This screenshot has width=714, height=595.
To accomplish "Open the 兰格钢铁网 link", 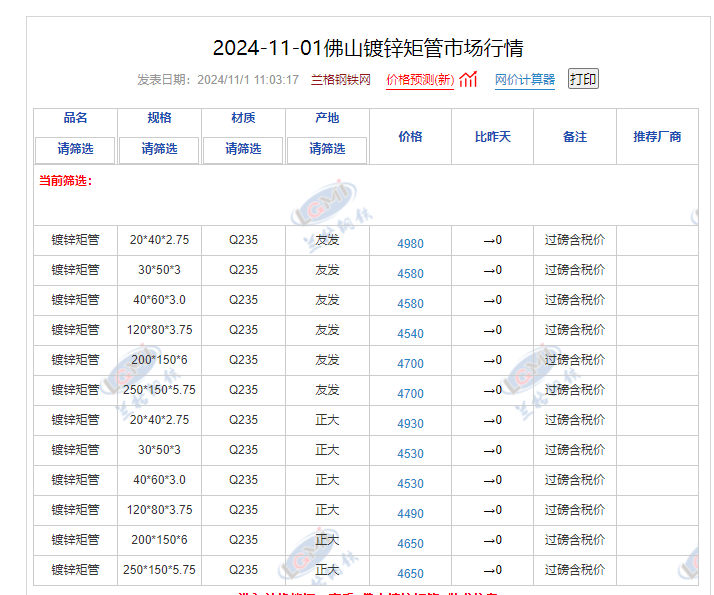I will 341,80.
